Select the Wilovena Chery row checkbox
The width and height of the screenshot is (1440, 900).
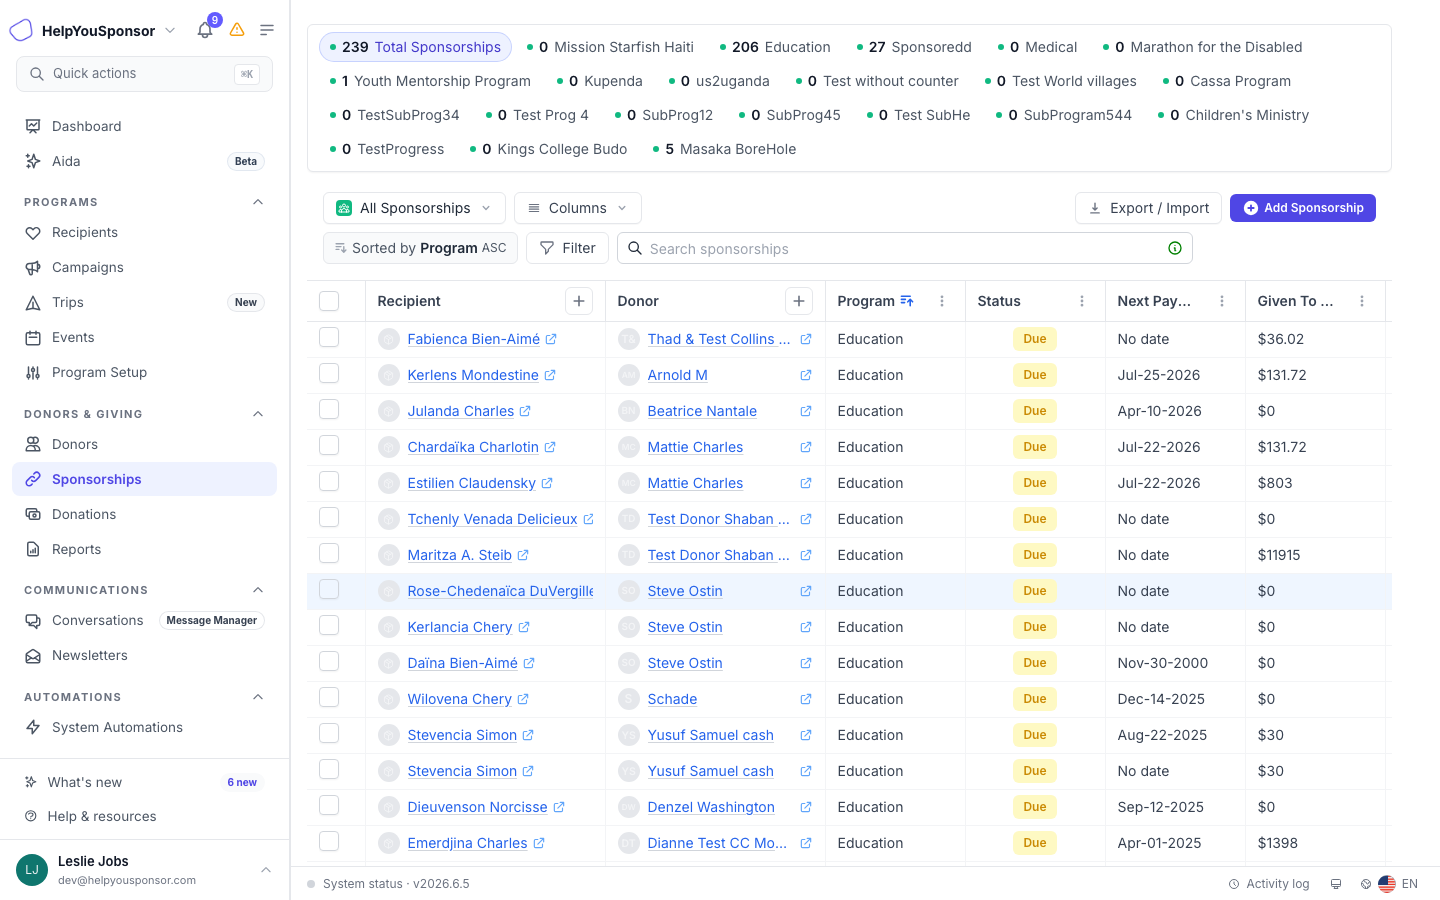329,698
